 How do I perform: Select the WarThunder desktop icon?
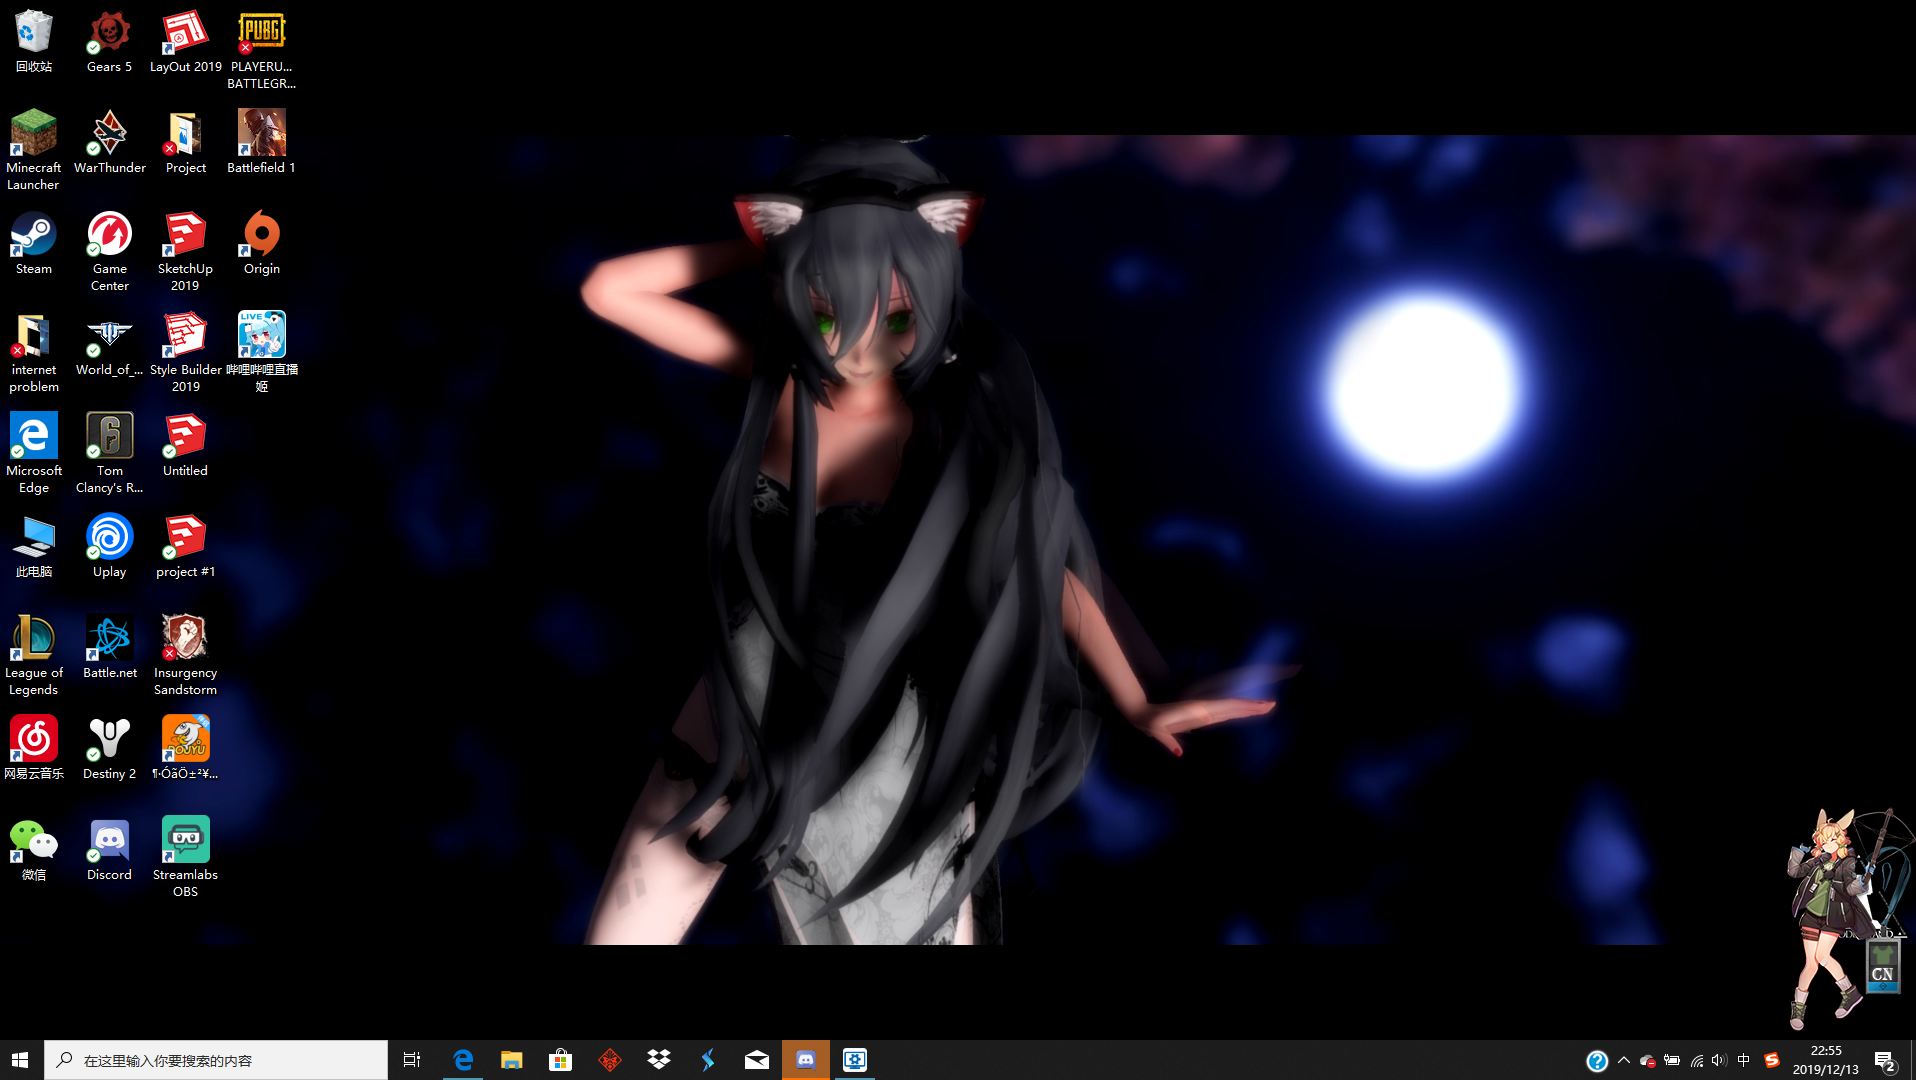pyautogui.click(x=109, y=142)
